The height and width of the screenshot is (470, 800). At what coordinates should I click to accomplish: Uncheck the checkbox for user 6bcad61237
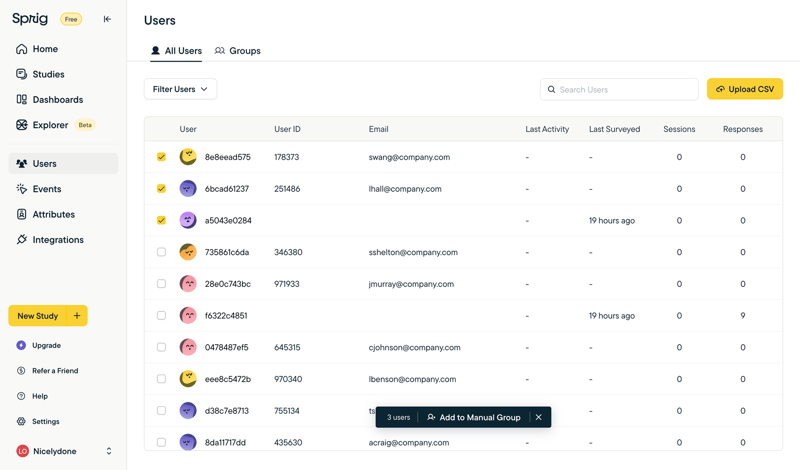pyautogui.click(x=161, y=189)
